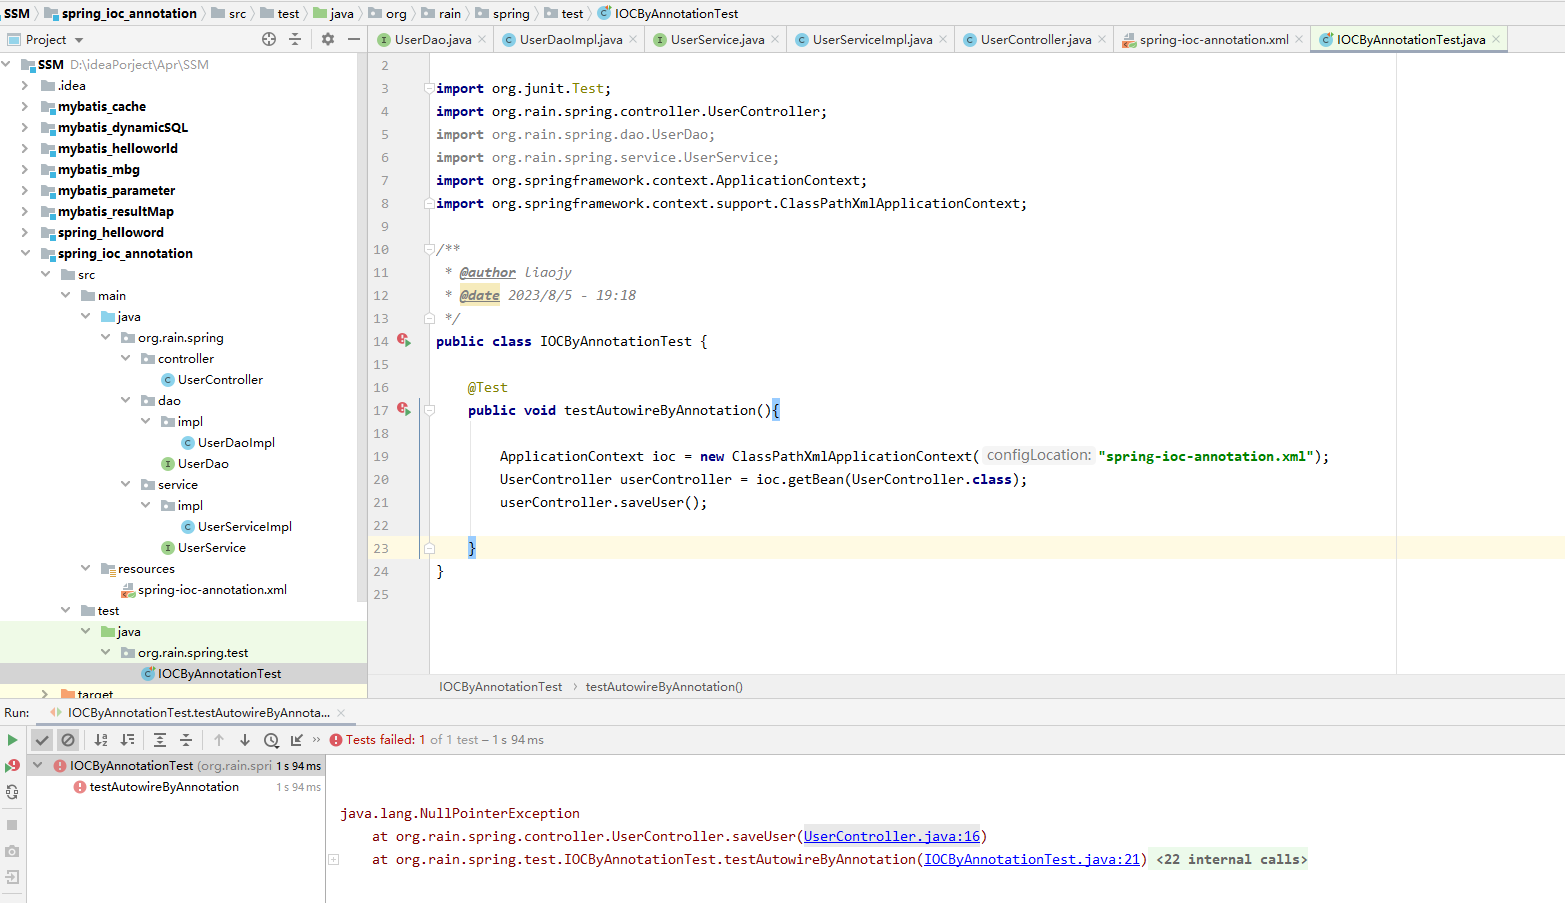Click locate/select opened file target icon
The height and width of the screenshot is (903, 1565).
pos(269,39)
